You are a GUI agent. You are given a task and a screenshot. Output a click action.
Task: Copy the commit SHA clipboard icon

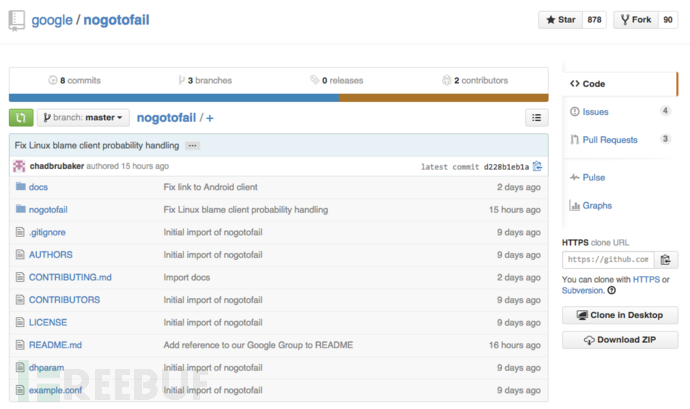[537, 166]
